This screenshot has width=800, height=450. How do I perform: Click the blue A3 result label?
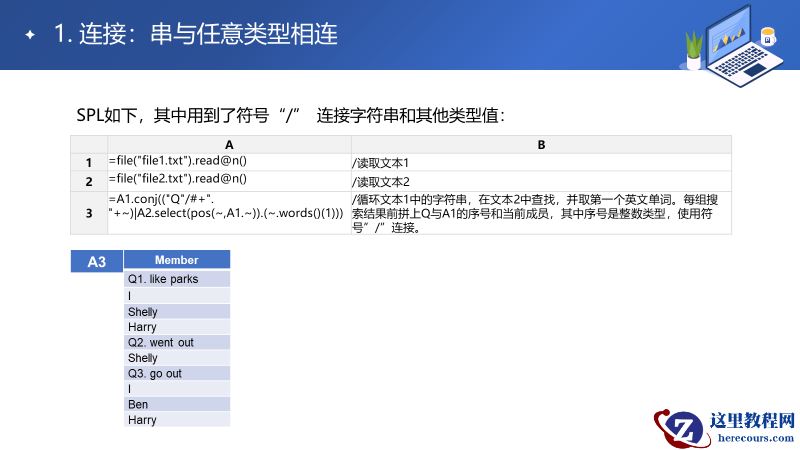(x=96, y=261)
